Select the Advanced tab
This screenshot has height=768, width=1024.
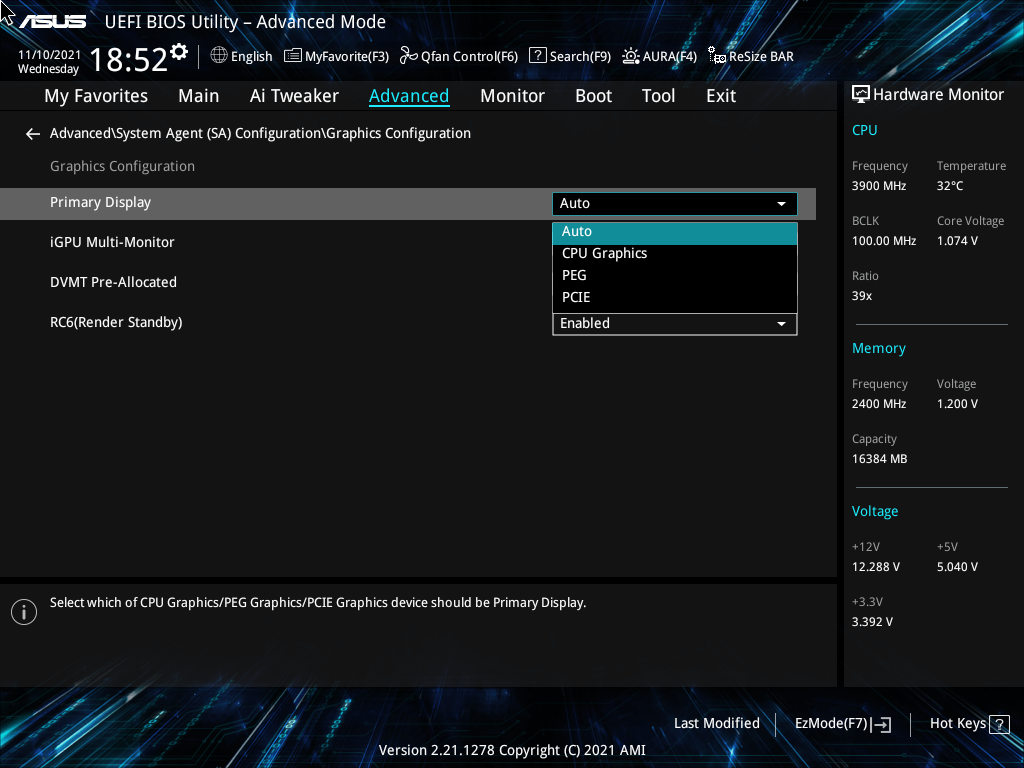pyautogui.click(x=409, y=96)
